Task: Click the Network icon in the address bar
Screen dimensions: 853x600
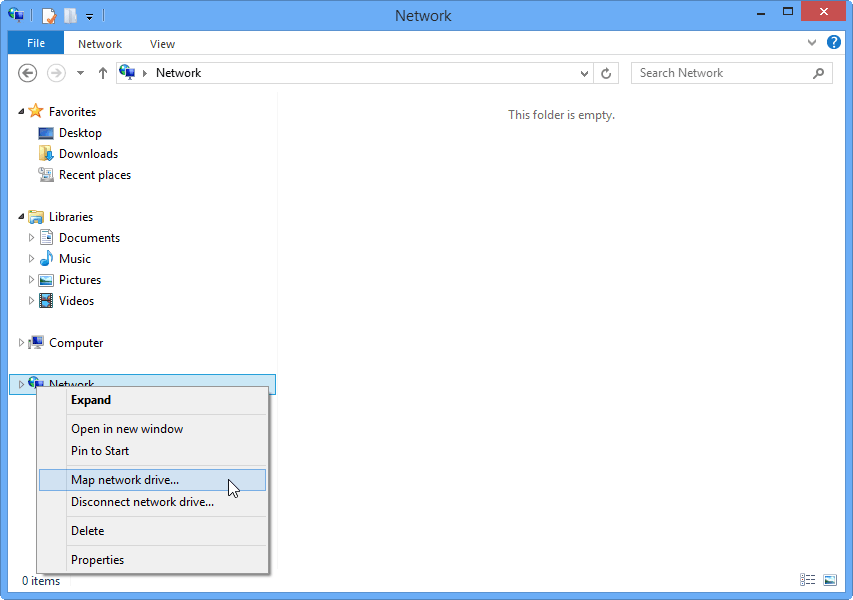Action: coord(127,72)
